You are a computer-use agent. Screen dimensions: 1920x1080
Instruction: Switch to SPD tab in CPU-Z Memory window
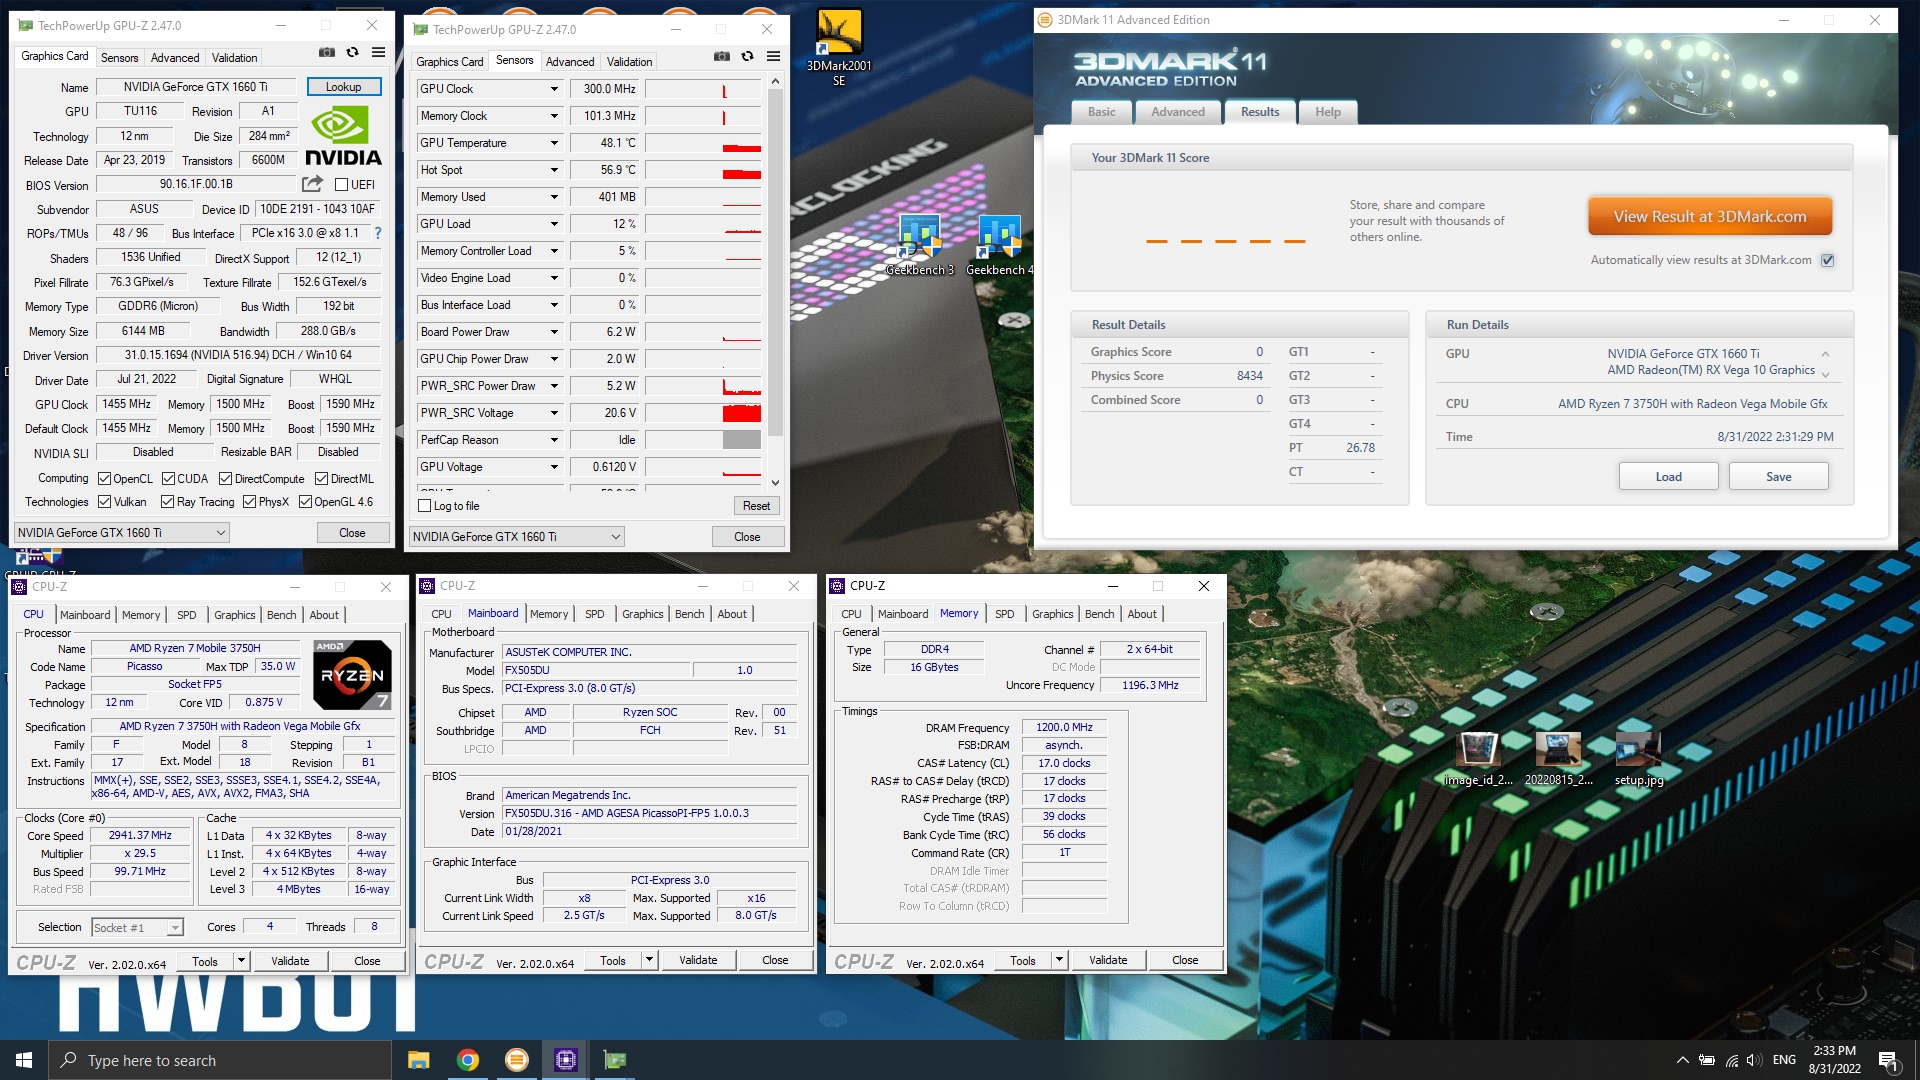1004,614
